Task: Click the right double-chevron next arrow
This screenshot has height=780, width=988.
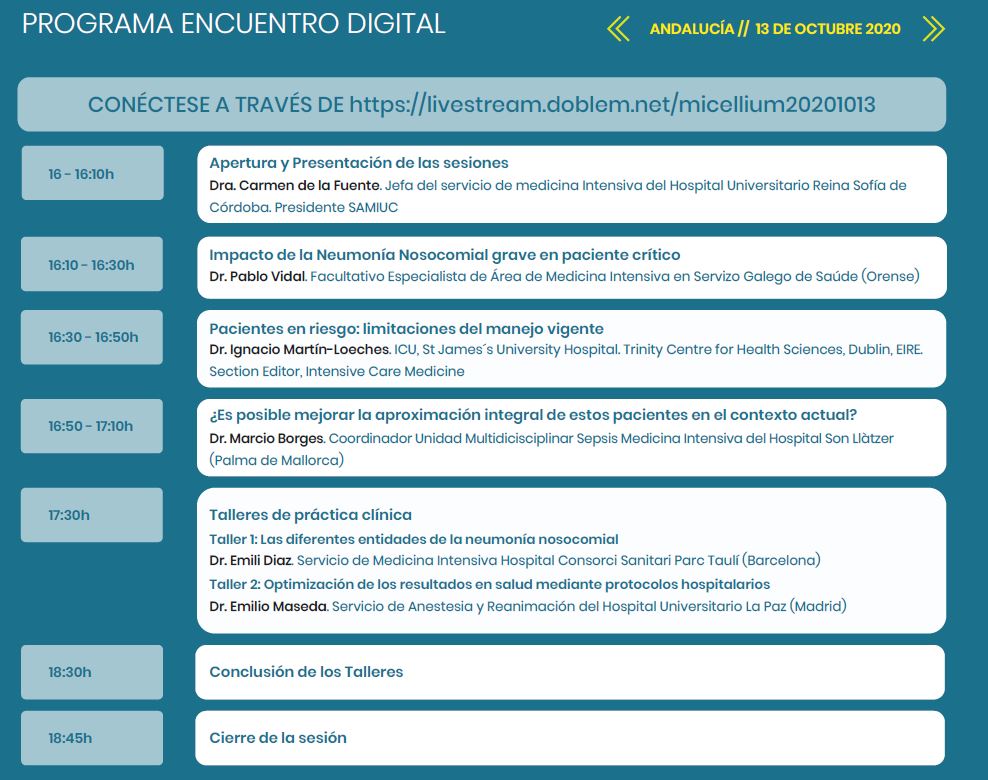Action: pyautogui.click(x=933, y=29)
